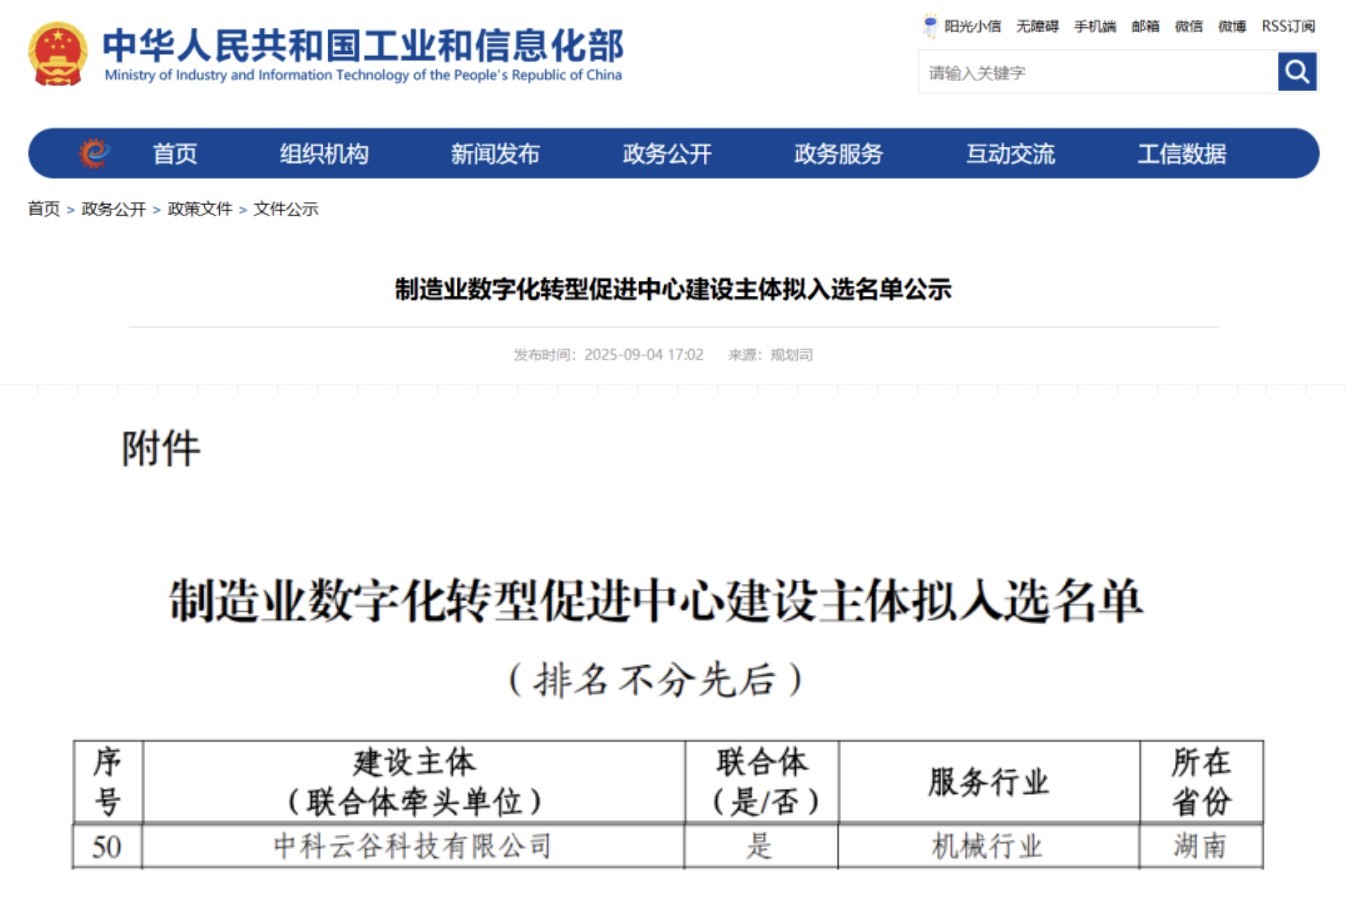This screenshot has height=912, width=1346.
Task: Click the 无障碍 accessibility link
Action: [1037, 26]
